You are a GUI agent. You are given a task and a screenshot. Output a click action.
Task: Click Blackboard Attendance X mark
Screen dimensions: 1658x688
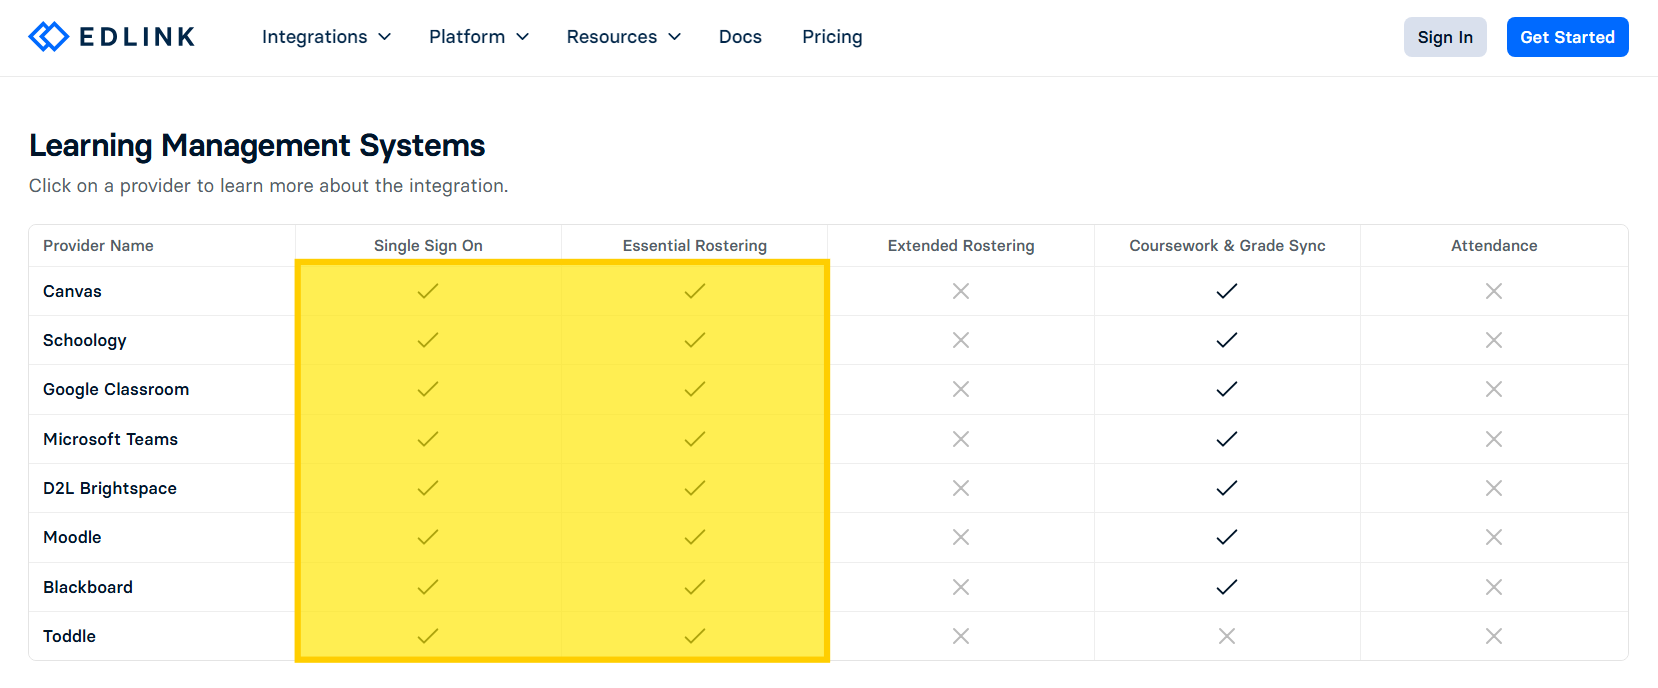pos(1494,587)
